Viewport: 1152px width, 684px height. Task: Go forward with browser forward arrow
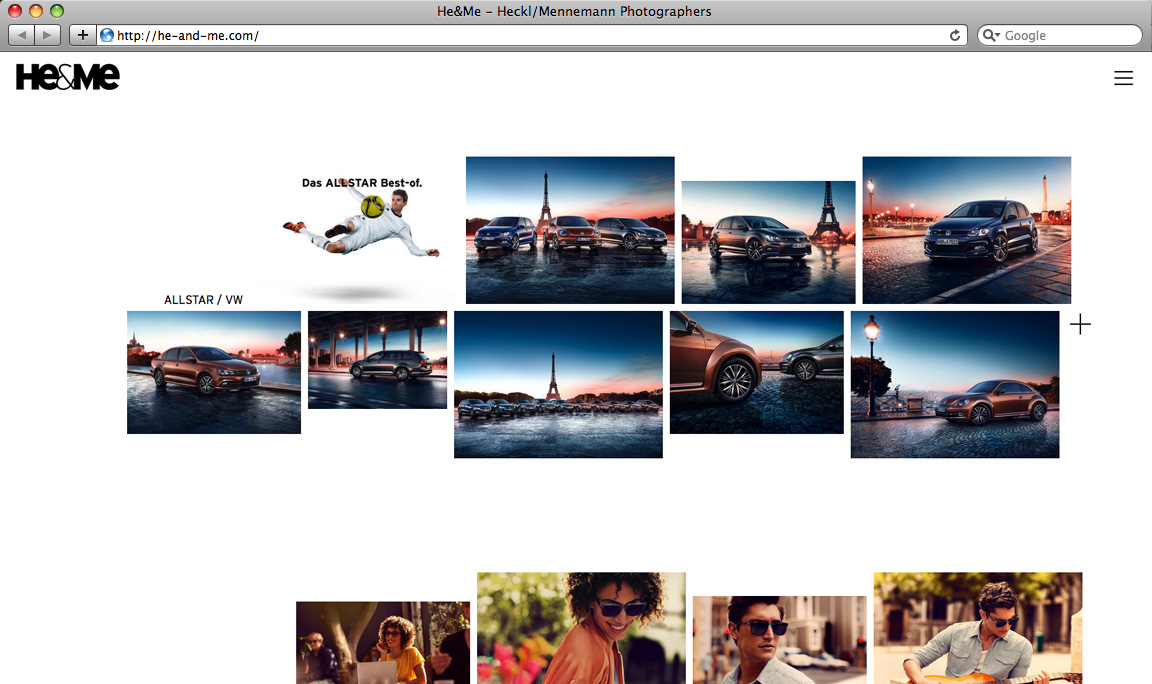47,35
